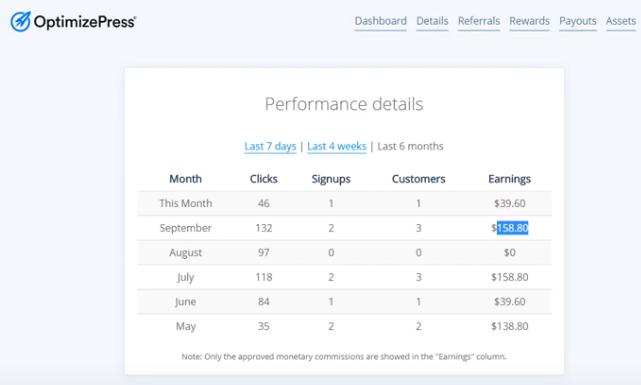Image resolution: width=641 pixels, height=385 pixels.
Task: Select the This Month row label
Action: point(186,203)
